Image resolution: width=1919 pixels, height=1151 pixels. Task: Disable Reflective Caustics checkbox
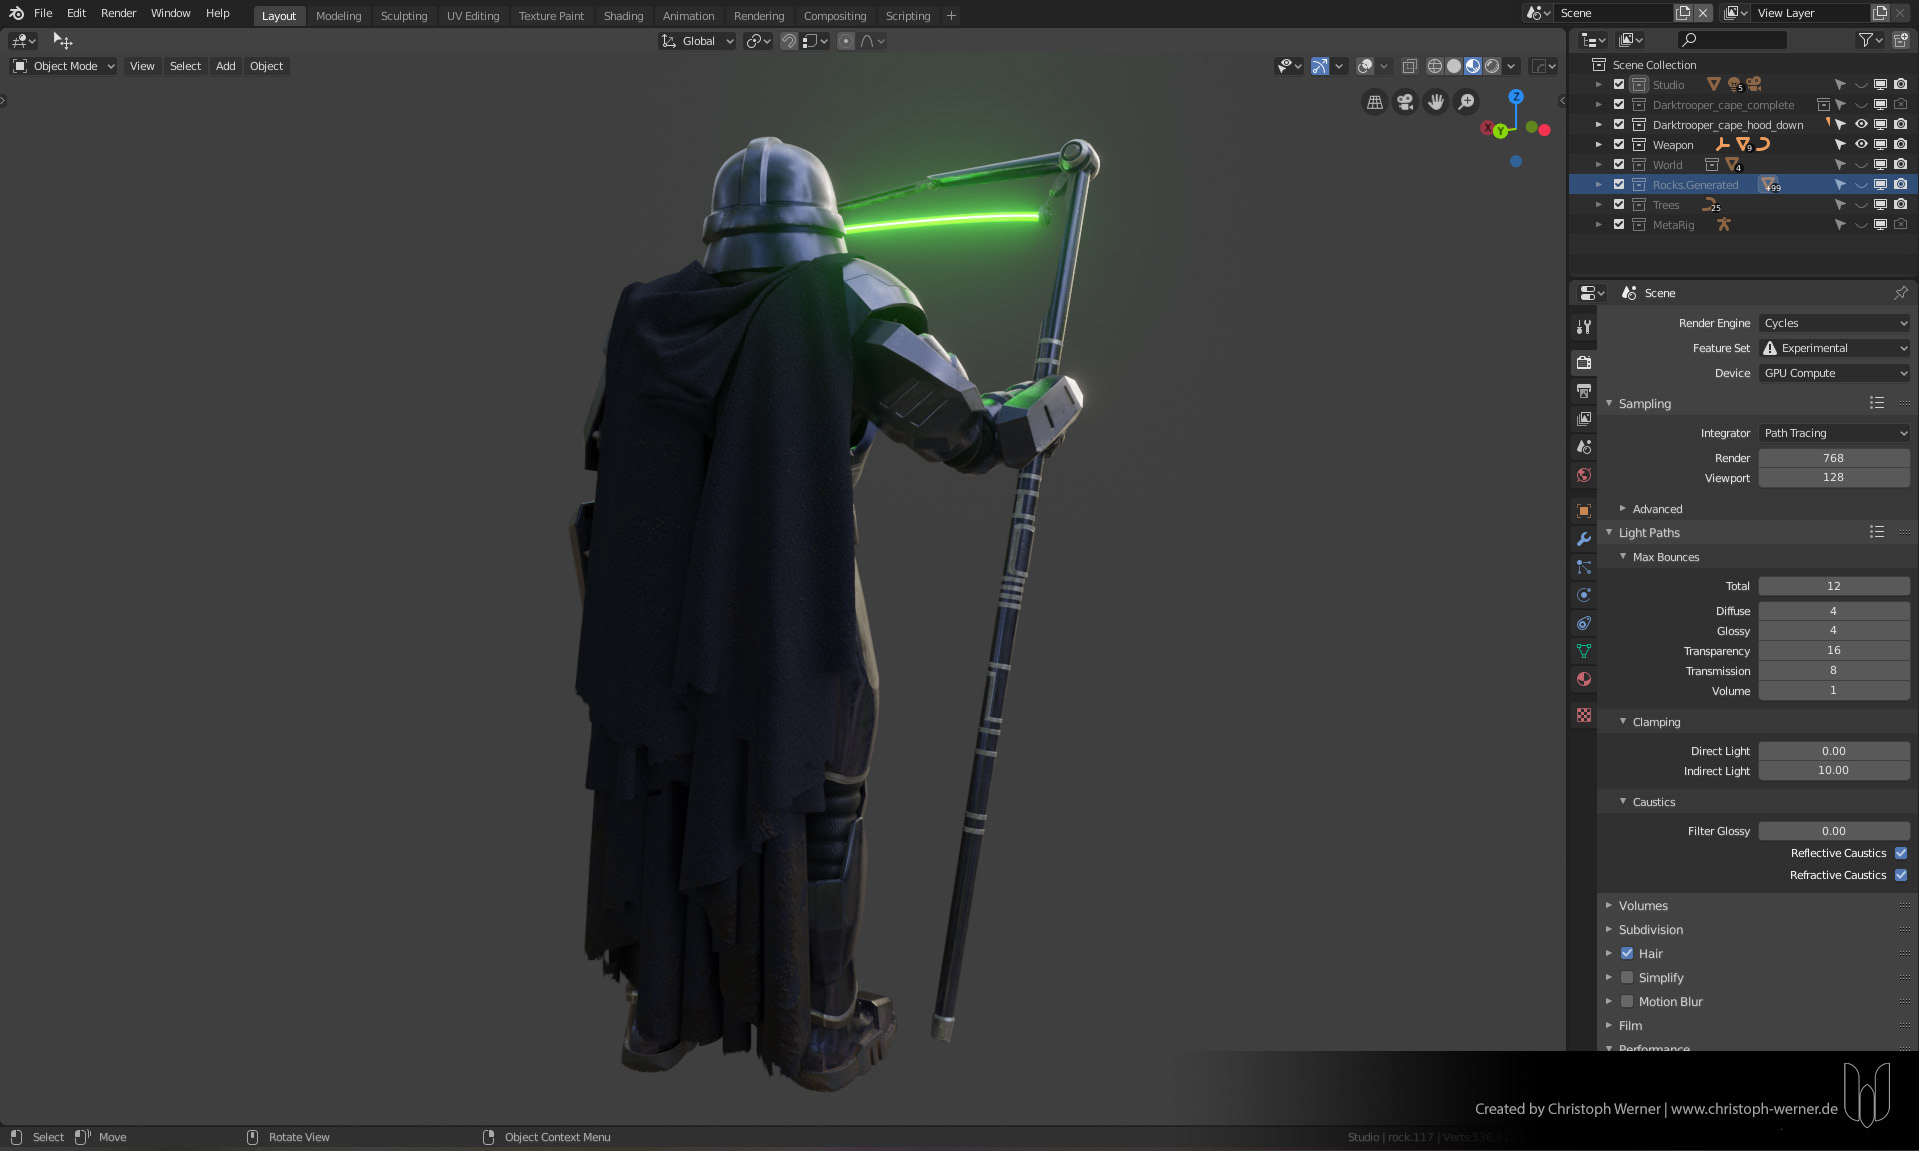tap(1901, 853)
